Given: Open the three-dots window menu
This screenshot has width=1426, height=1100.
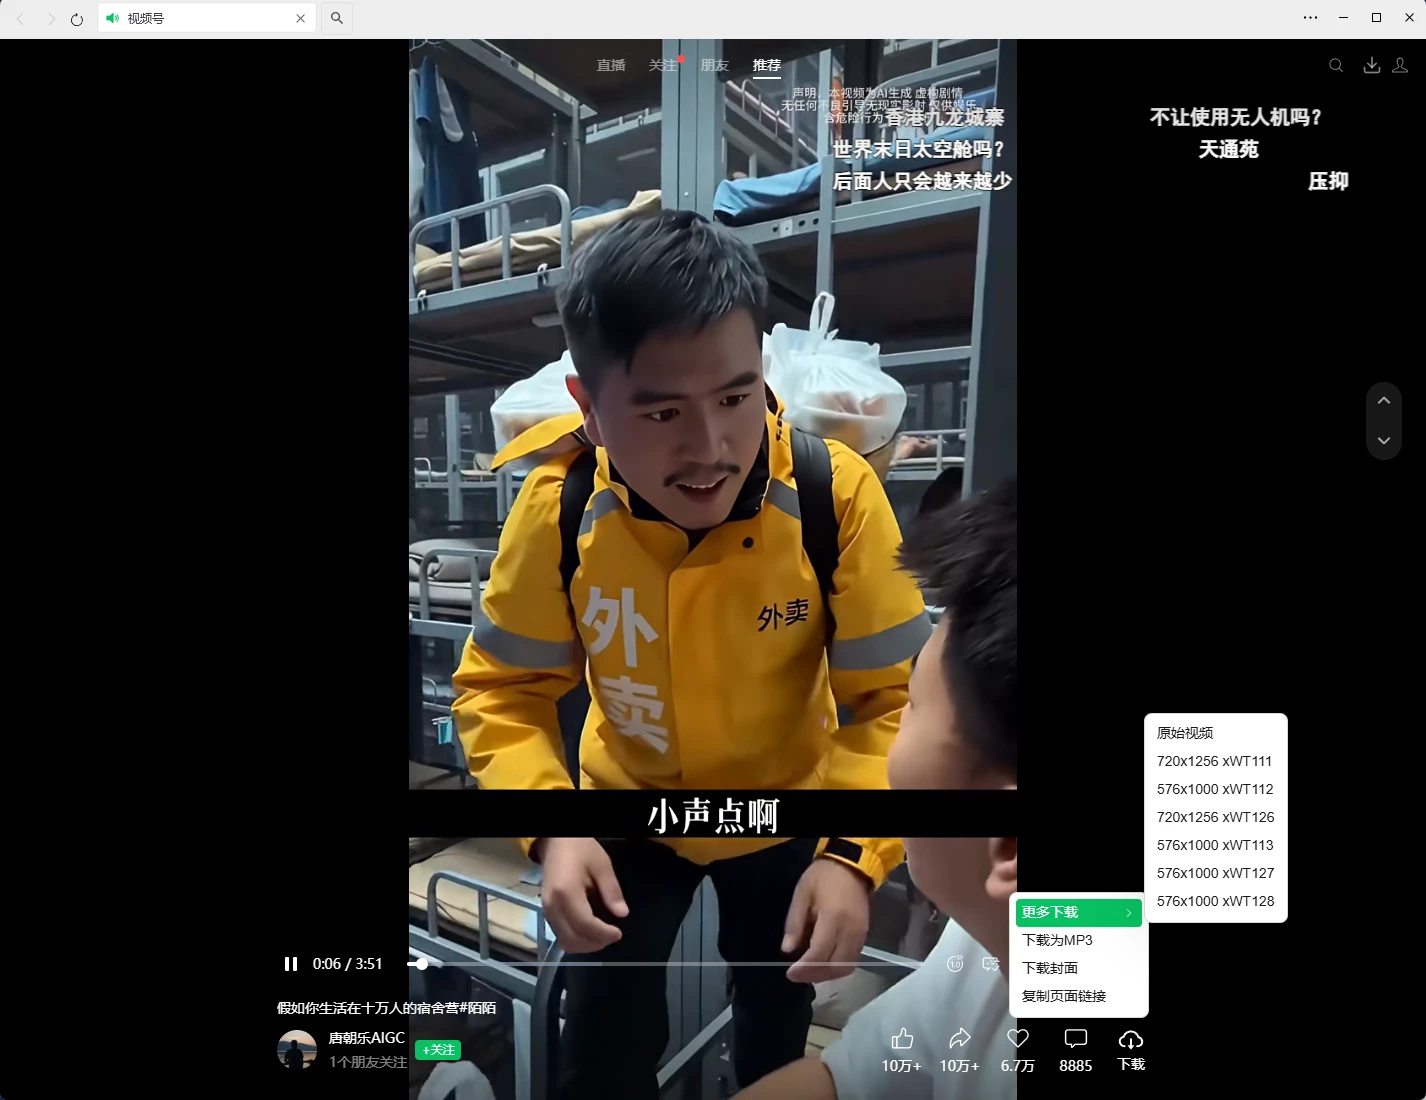Looking at the screenshot, I should click(1310, 18).
